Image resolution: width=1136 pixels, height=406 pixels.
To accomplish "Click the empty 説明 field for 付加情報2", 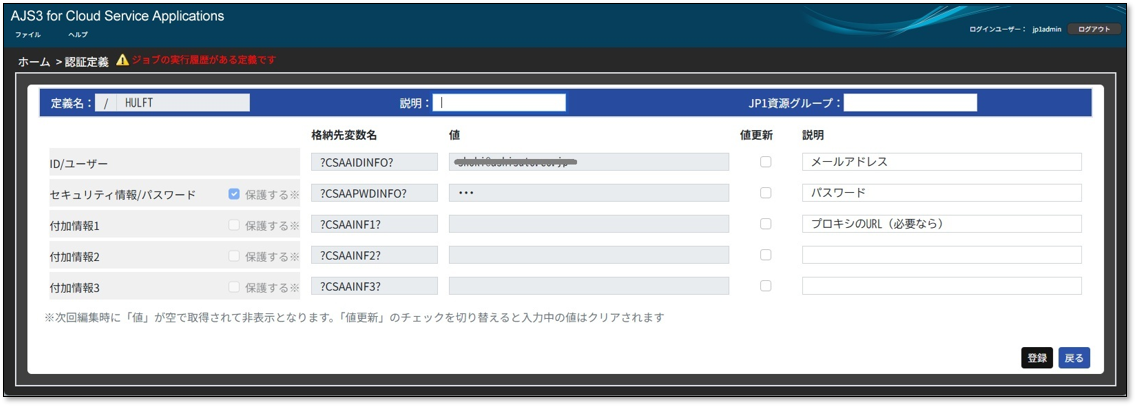I will point(941,255).
